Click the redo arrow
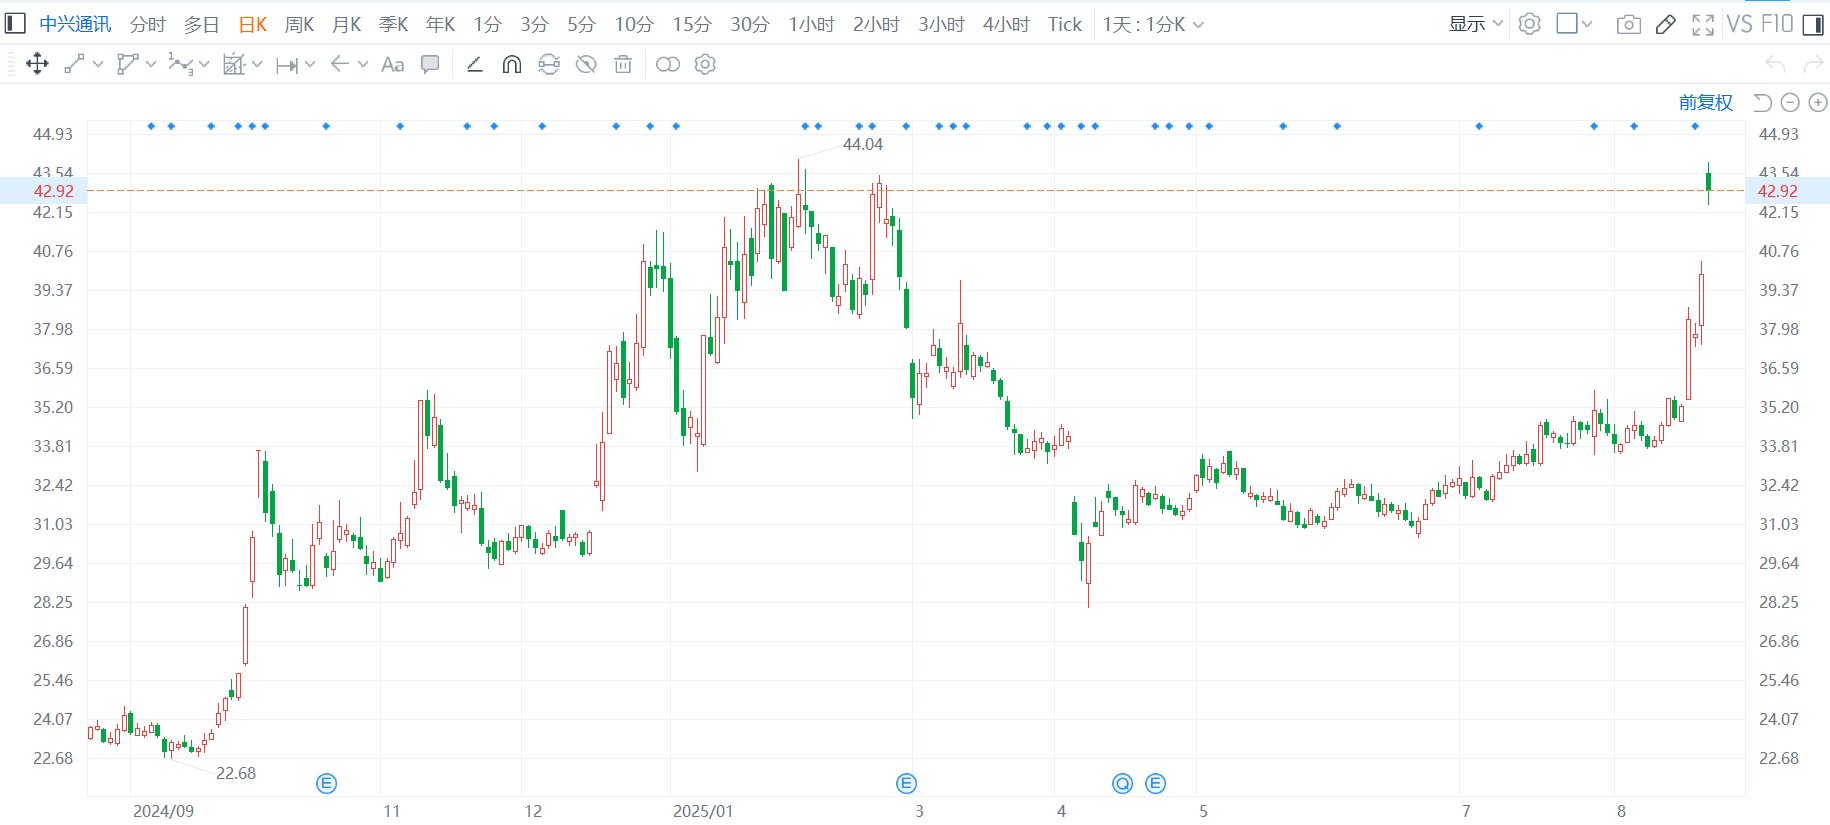 pos(1813,64)
